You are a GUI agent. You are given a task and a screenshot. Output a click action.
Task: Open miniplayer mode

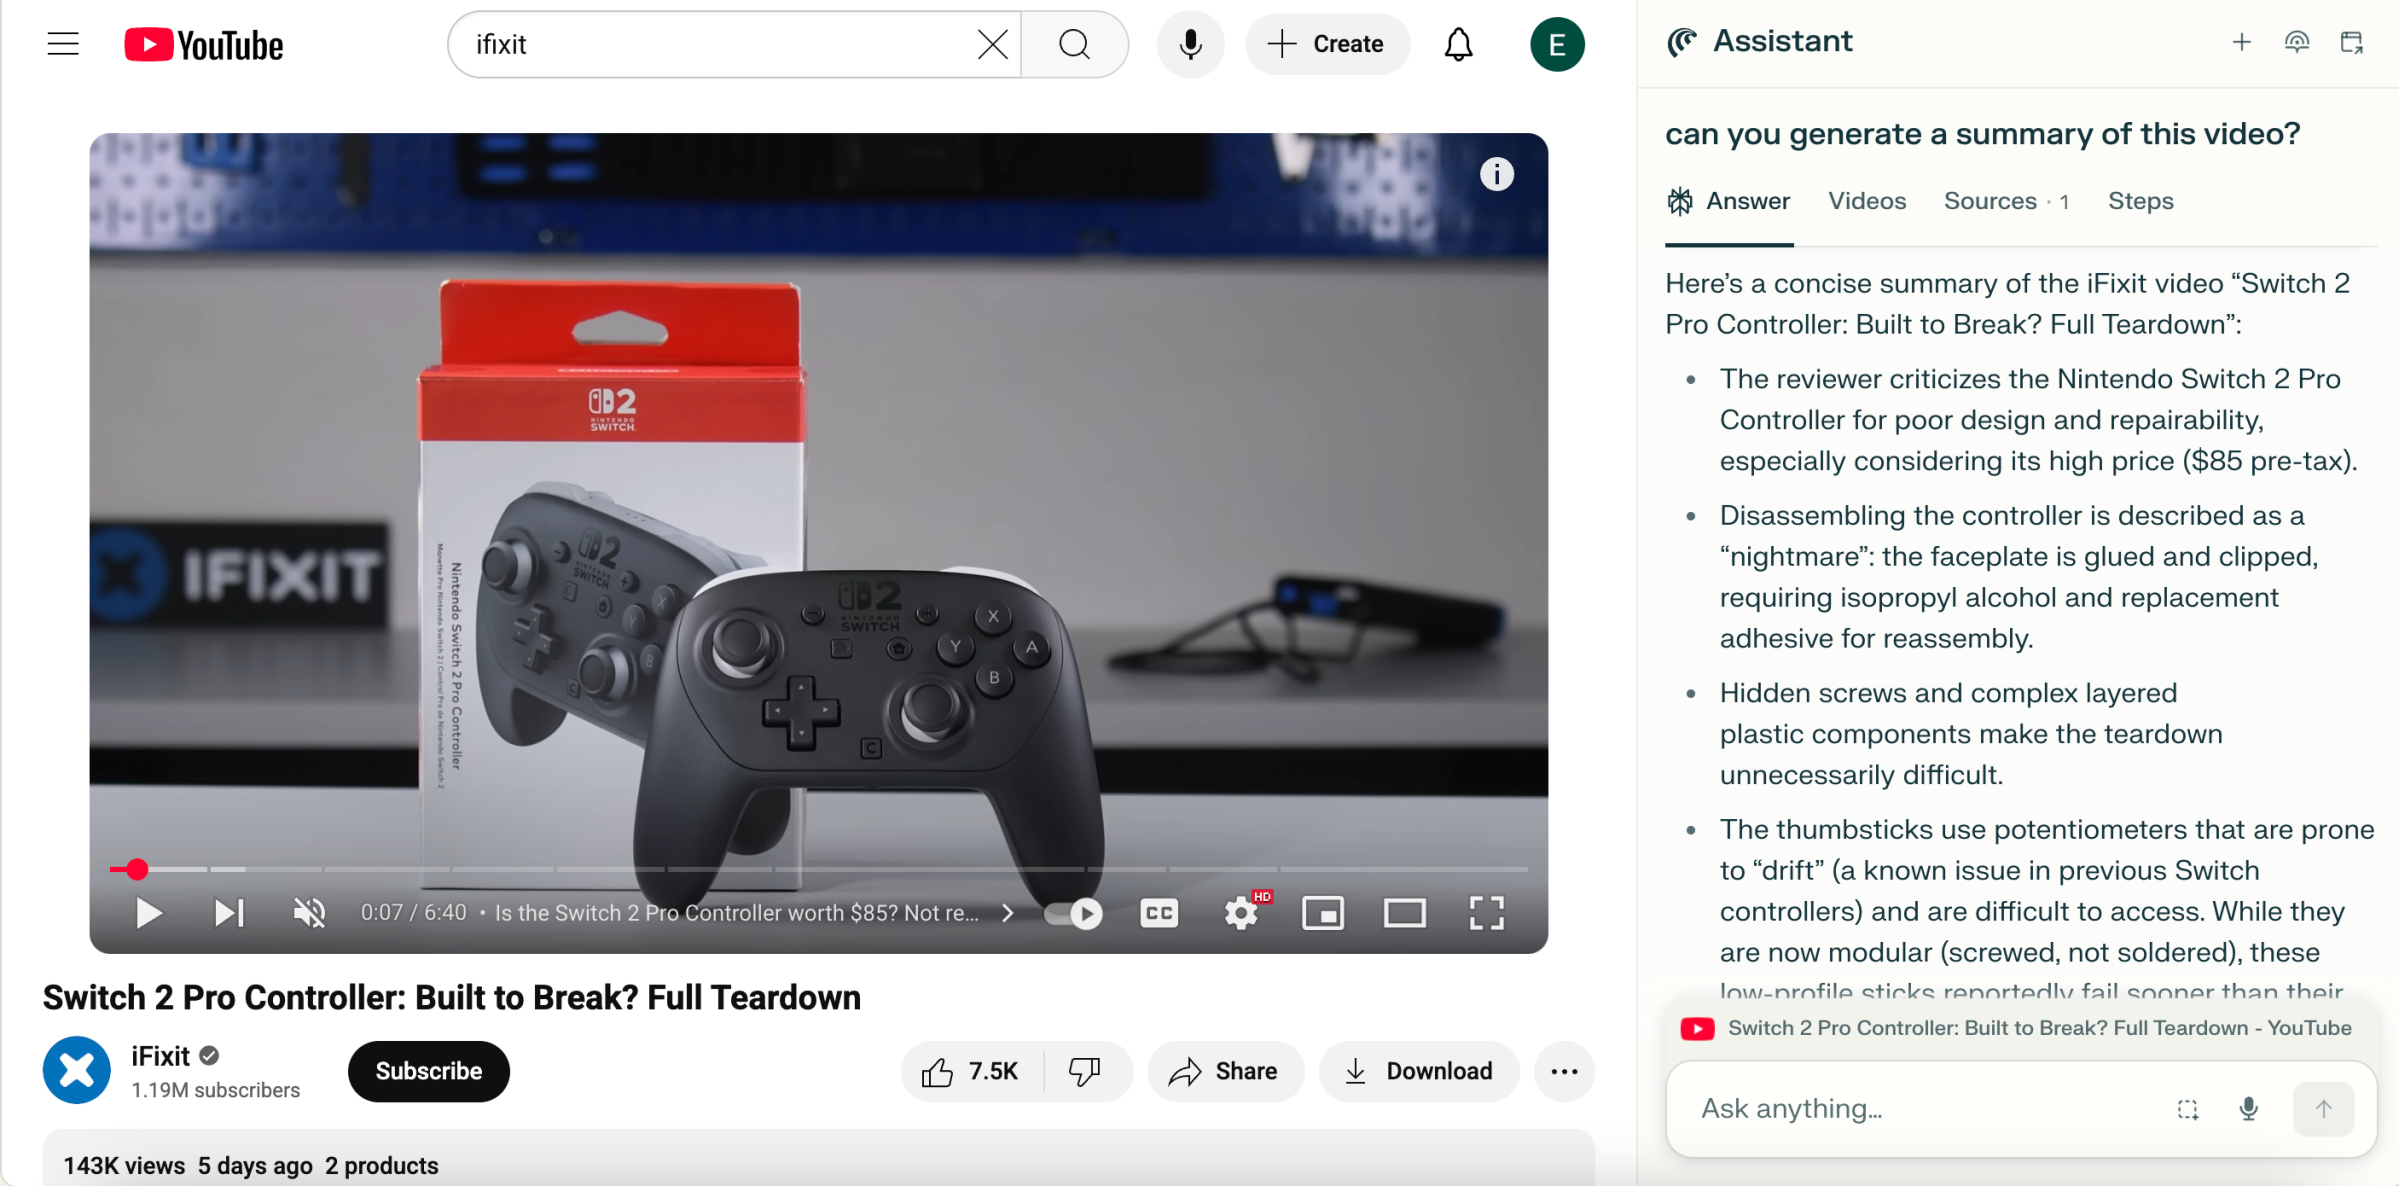coord(1322,912)
